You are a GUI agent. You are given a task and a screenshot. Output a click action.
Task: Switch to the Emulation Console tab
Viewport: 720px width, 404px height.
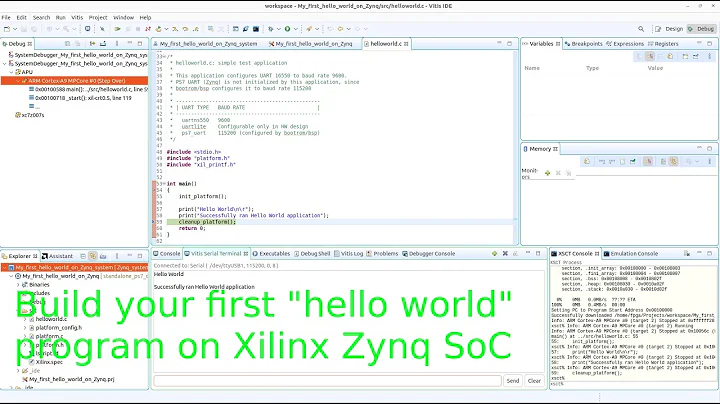pos(630,253)
